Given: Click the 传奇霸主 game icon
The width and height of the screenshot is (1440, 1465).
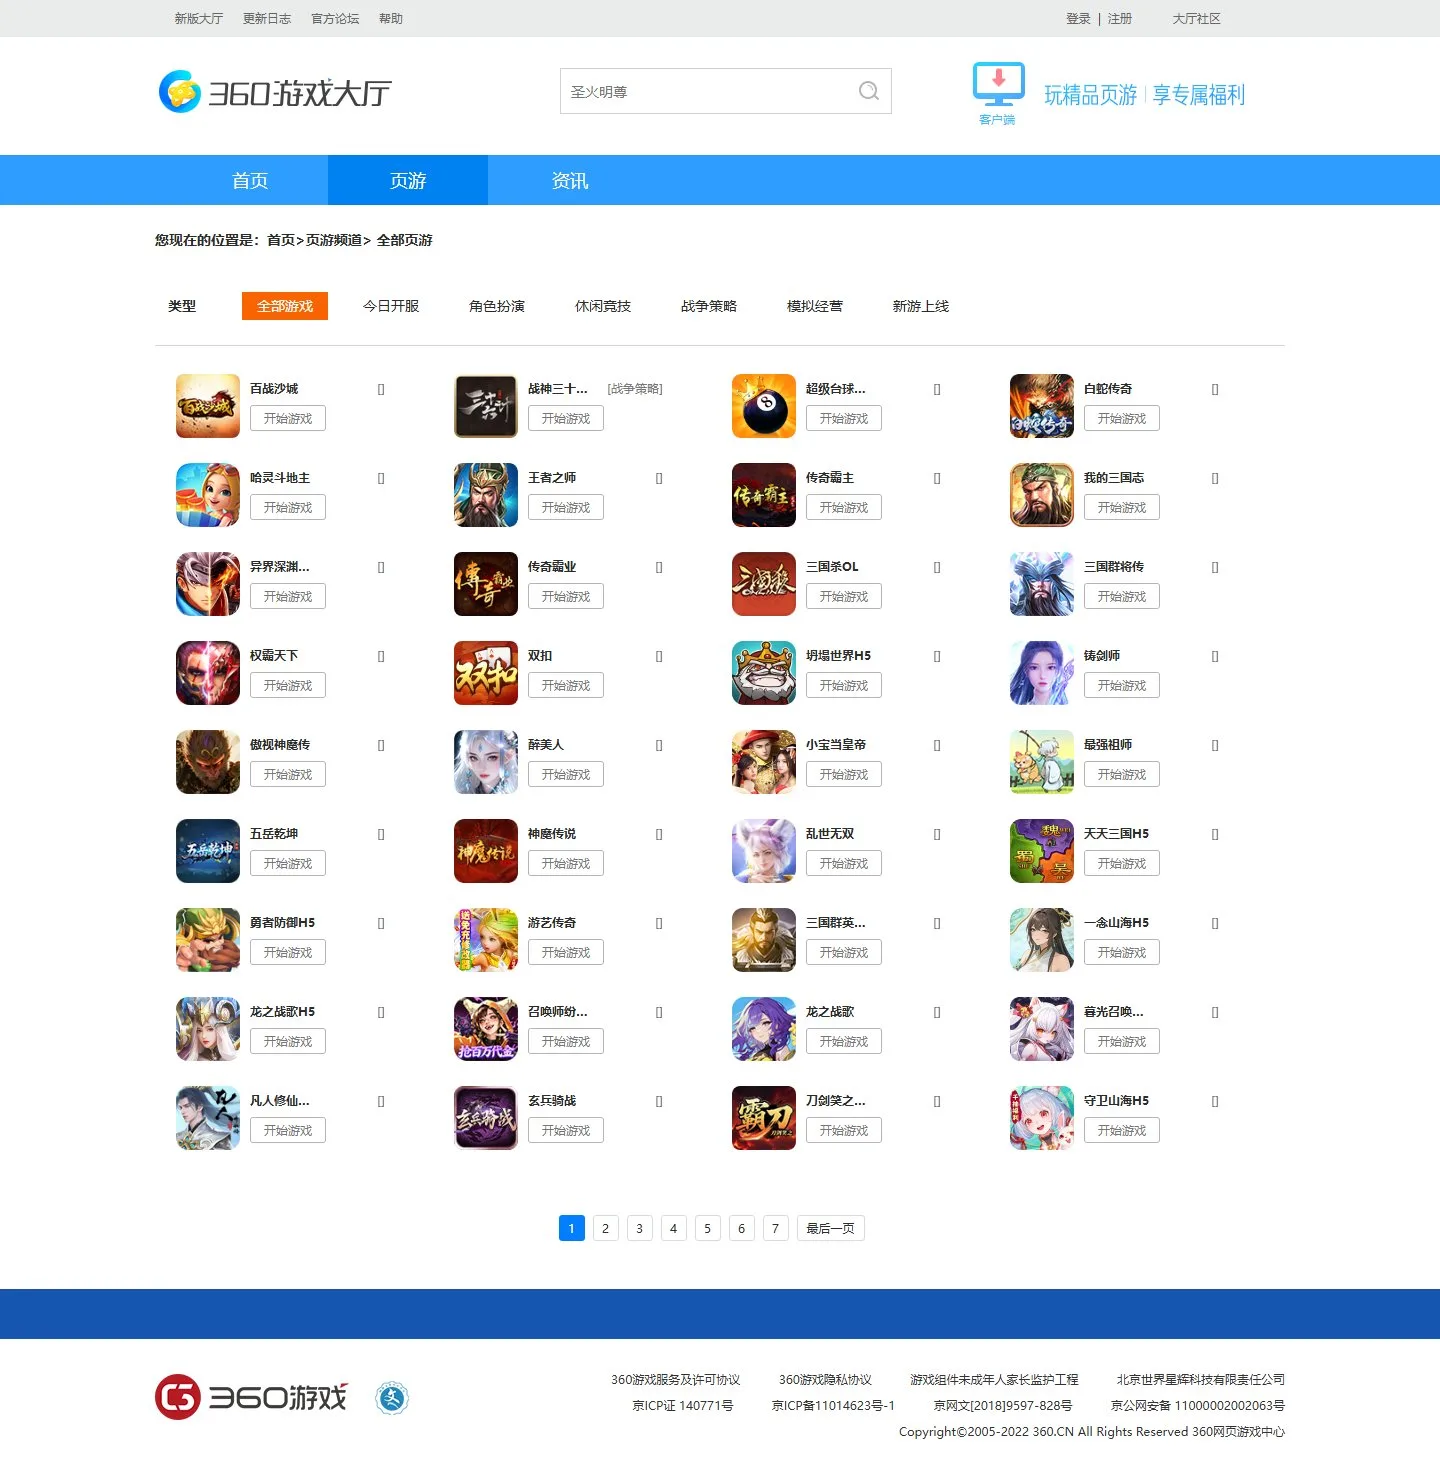Looking at the screenshot, I should click(764, 495).
